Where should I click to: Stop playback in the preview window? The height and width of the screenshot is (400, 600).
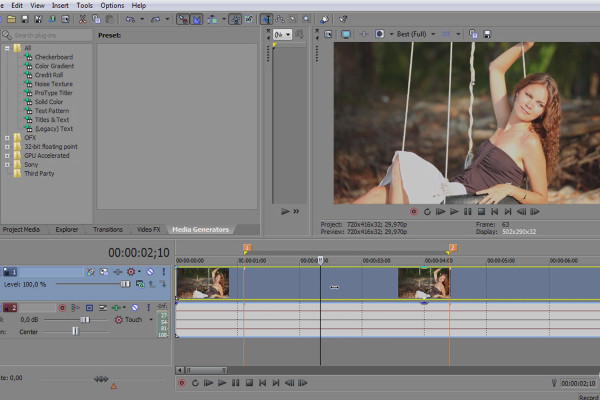pos(481,212)
